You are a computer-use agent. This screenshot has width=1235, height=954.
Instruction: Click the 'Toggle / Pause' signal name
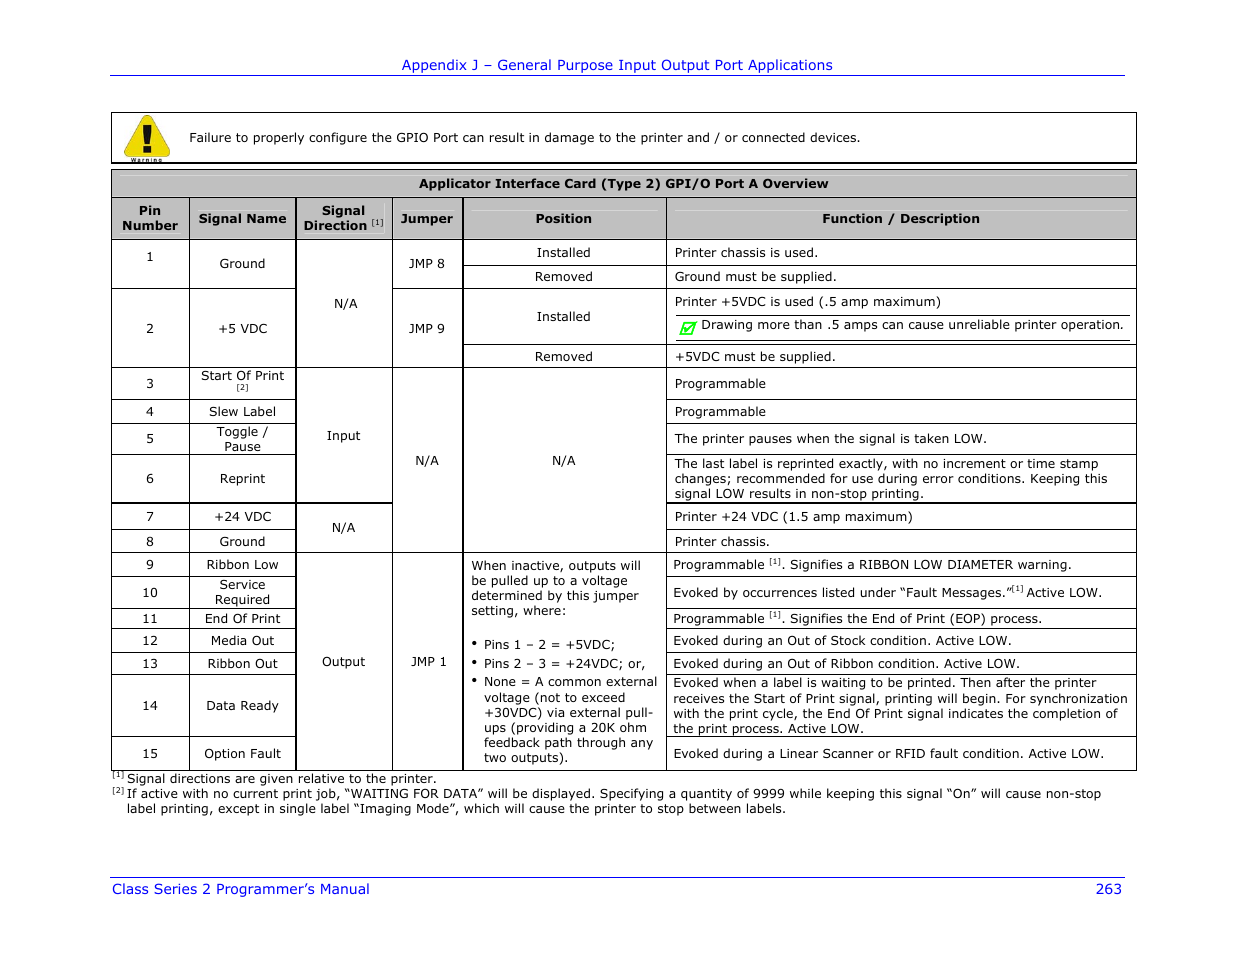243,439
